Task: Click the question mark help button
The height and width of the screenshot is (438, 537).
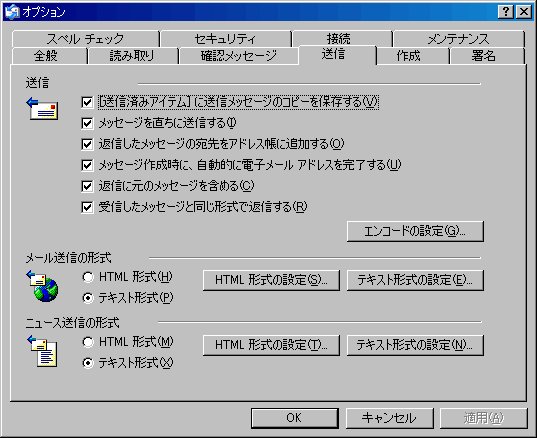Action: click(506, 12)
